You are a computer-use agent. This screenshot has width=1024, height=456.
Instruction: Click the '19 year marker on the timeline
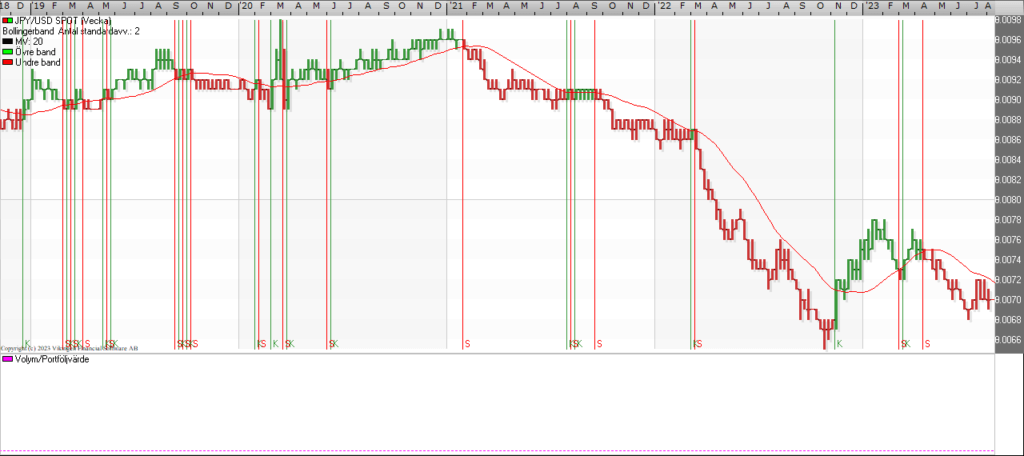tap(39, 5)
